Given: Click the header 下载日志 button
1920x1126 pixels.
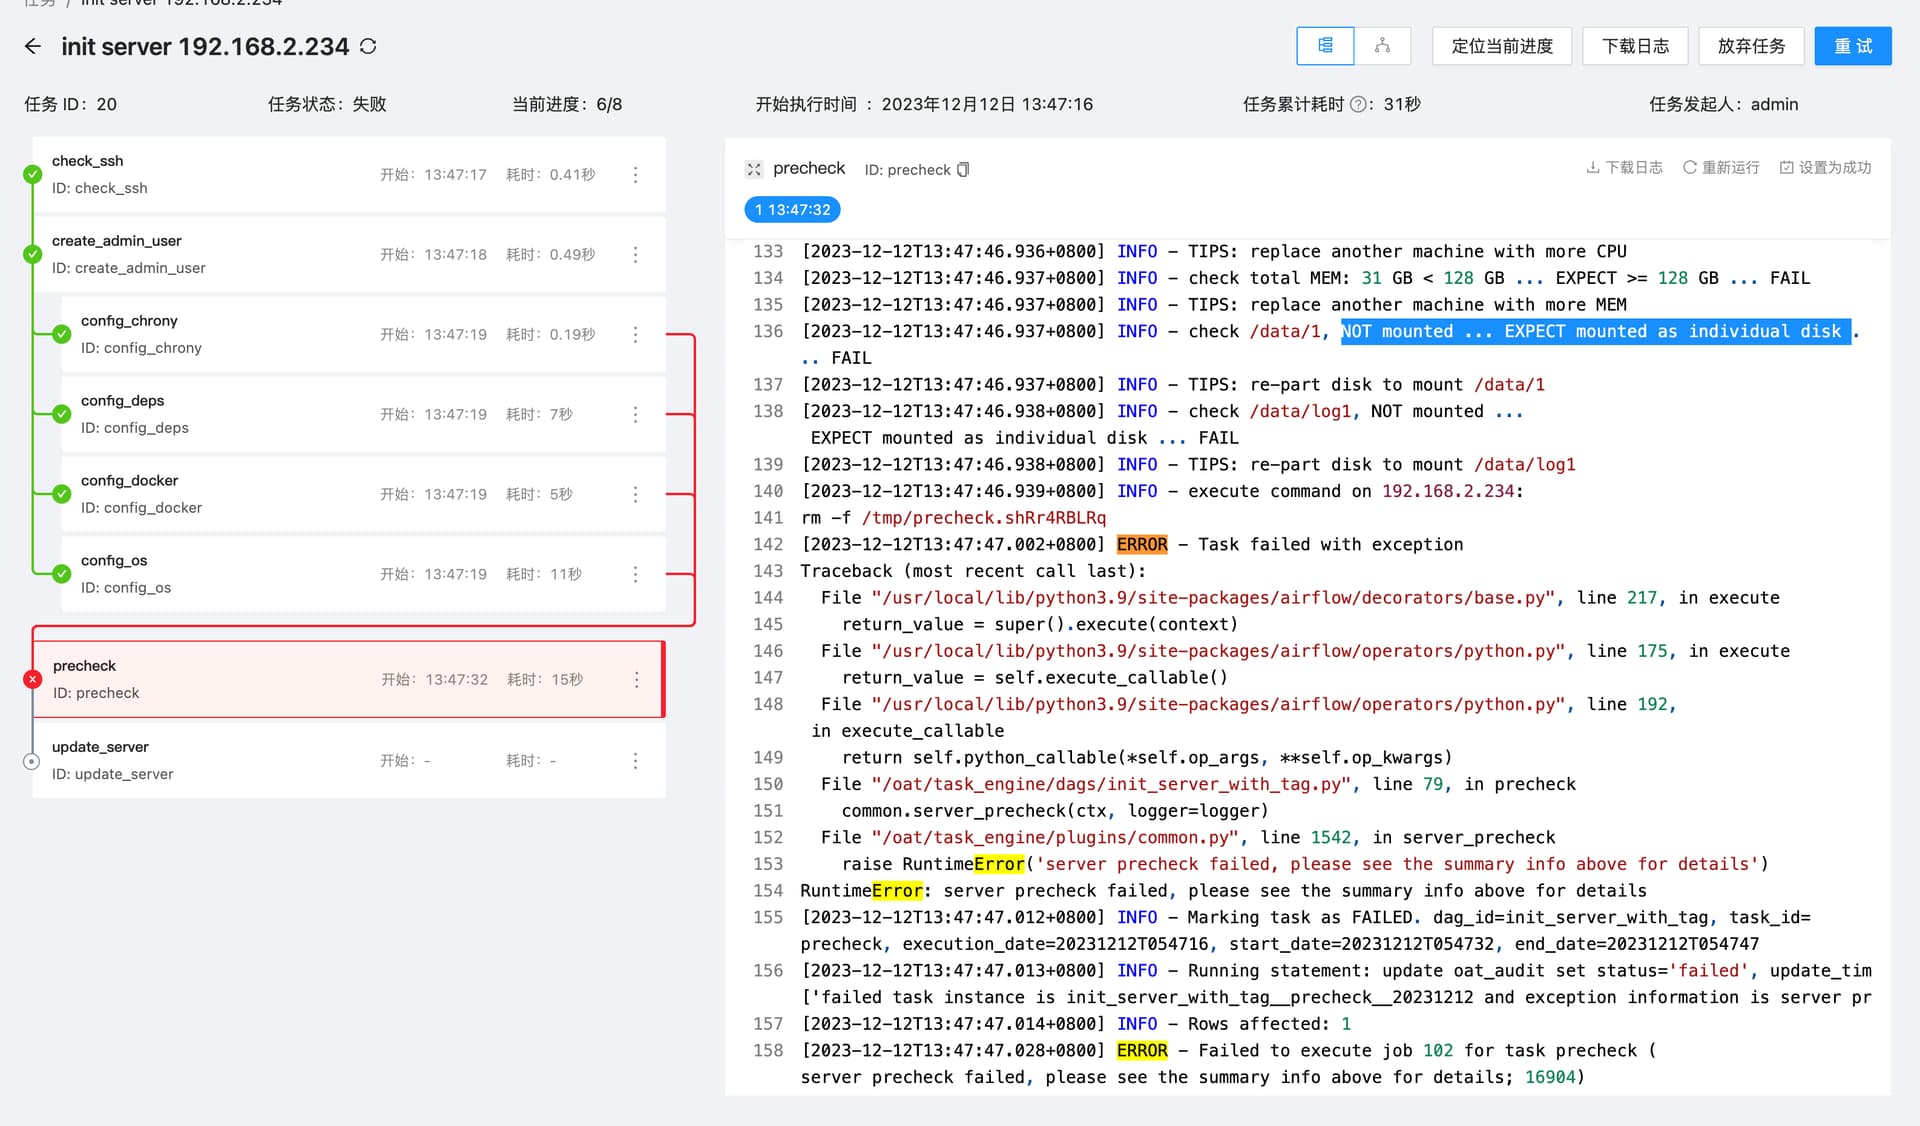Looking at the screenshot, I should coord(1635,46).
